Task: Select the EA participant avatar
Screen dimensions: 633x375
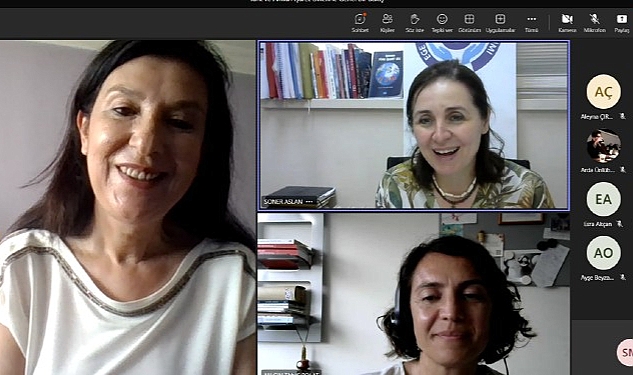Action: [x=604, y=199]
